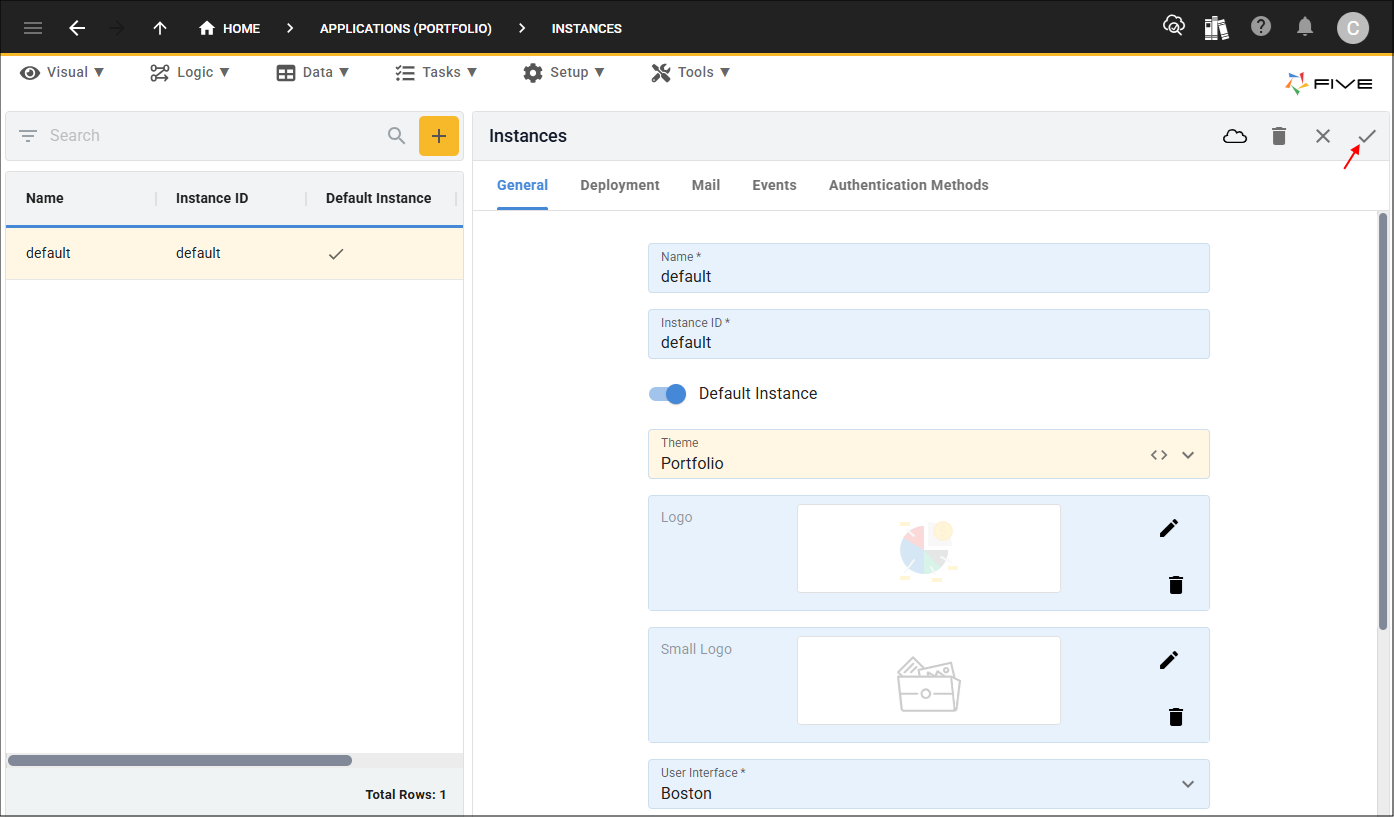Open the Setup menu
This screenshot has height=817, width=1394.
coord(564,72)
